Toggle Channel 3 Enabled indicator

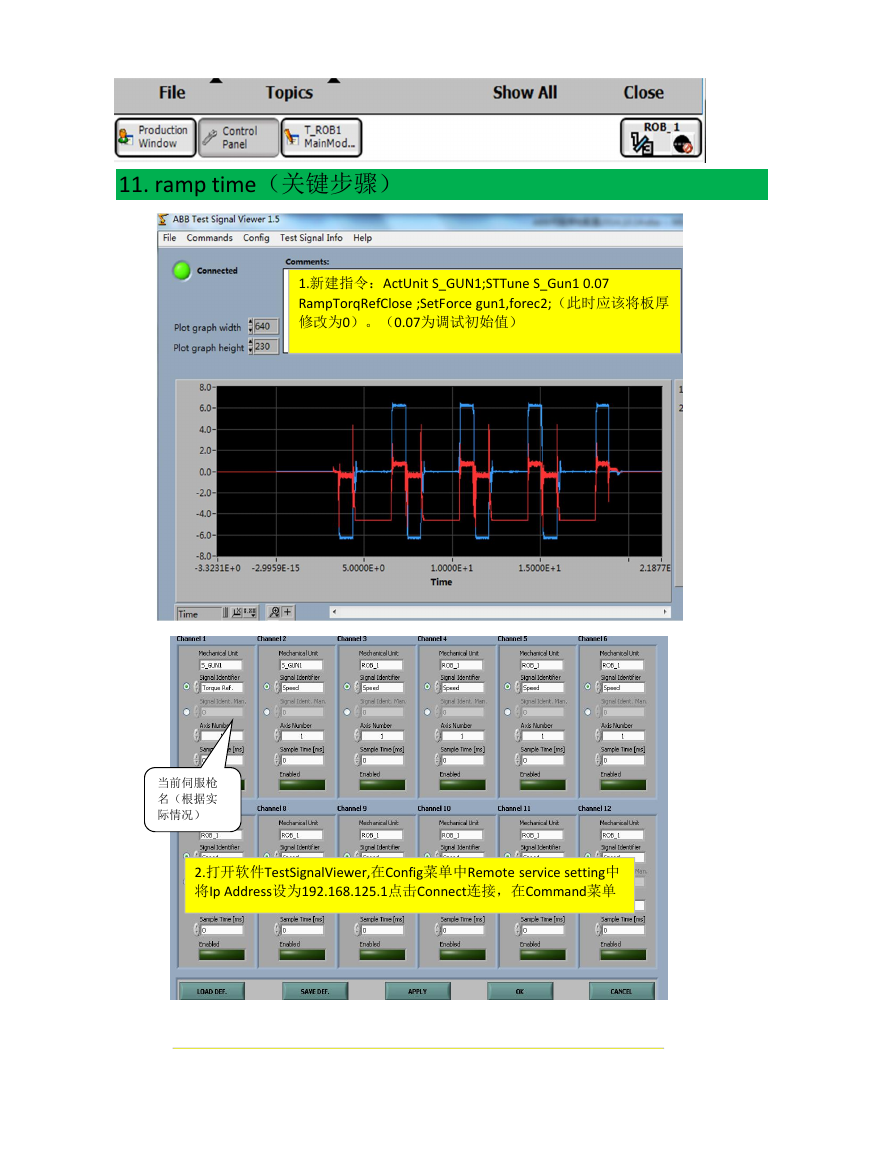pos(382,784)
